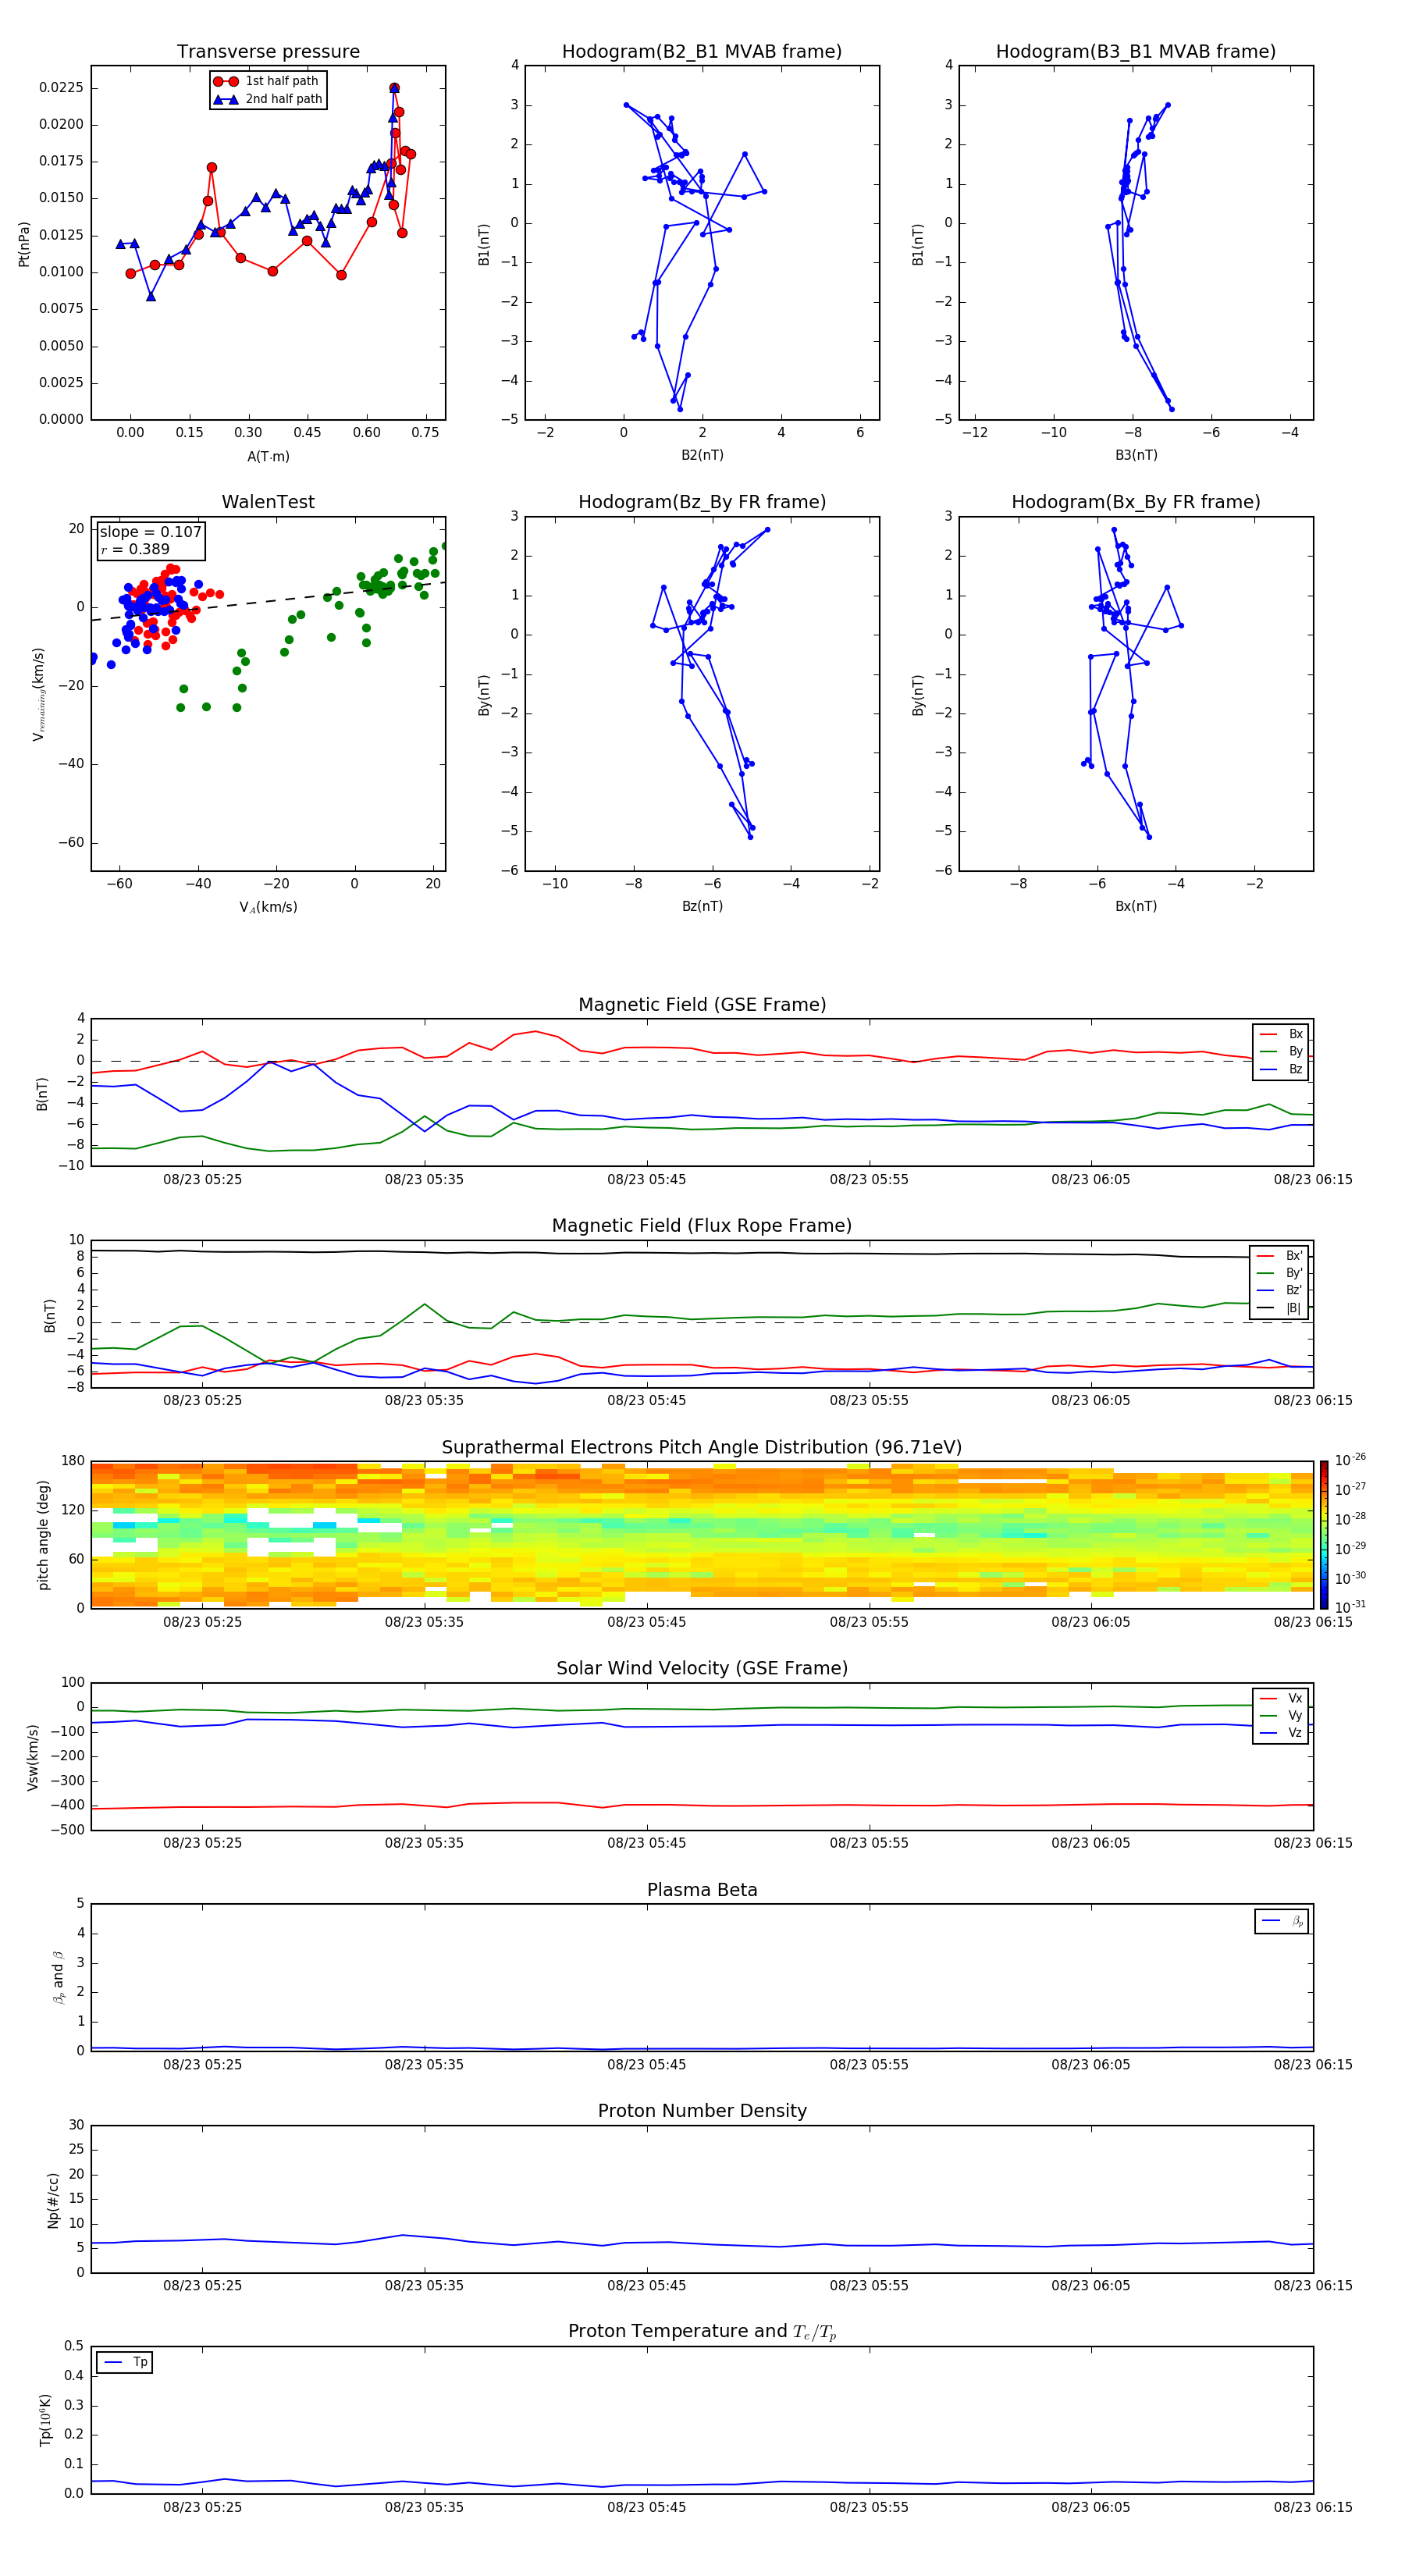Click the 'WalenTest' plot title
The image size is (1405, 2576).
(x=268, y=502)
